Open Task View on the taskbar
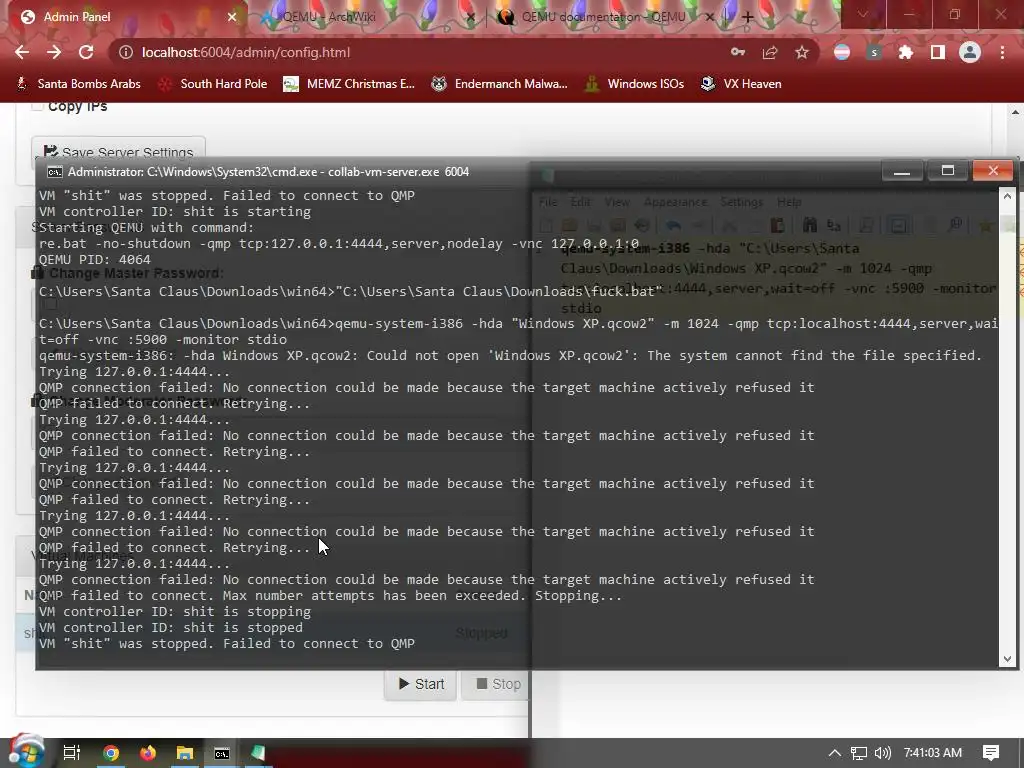 (72, 753)
